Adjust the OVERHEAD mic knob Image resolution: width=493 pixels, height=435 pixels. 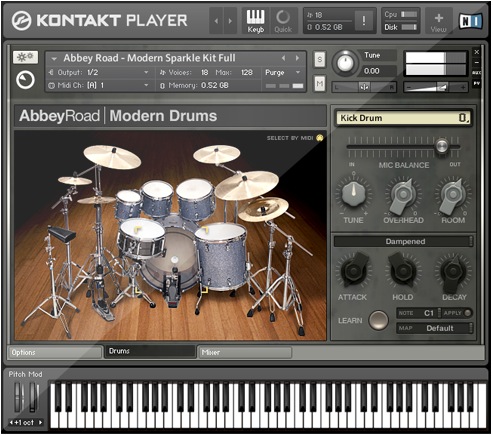point(403,195)
